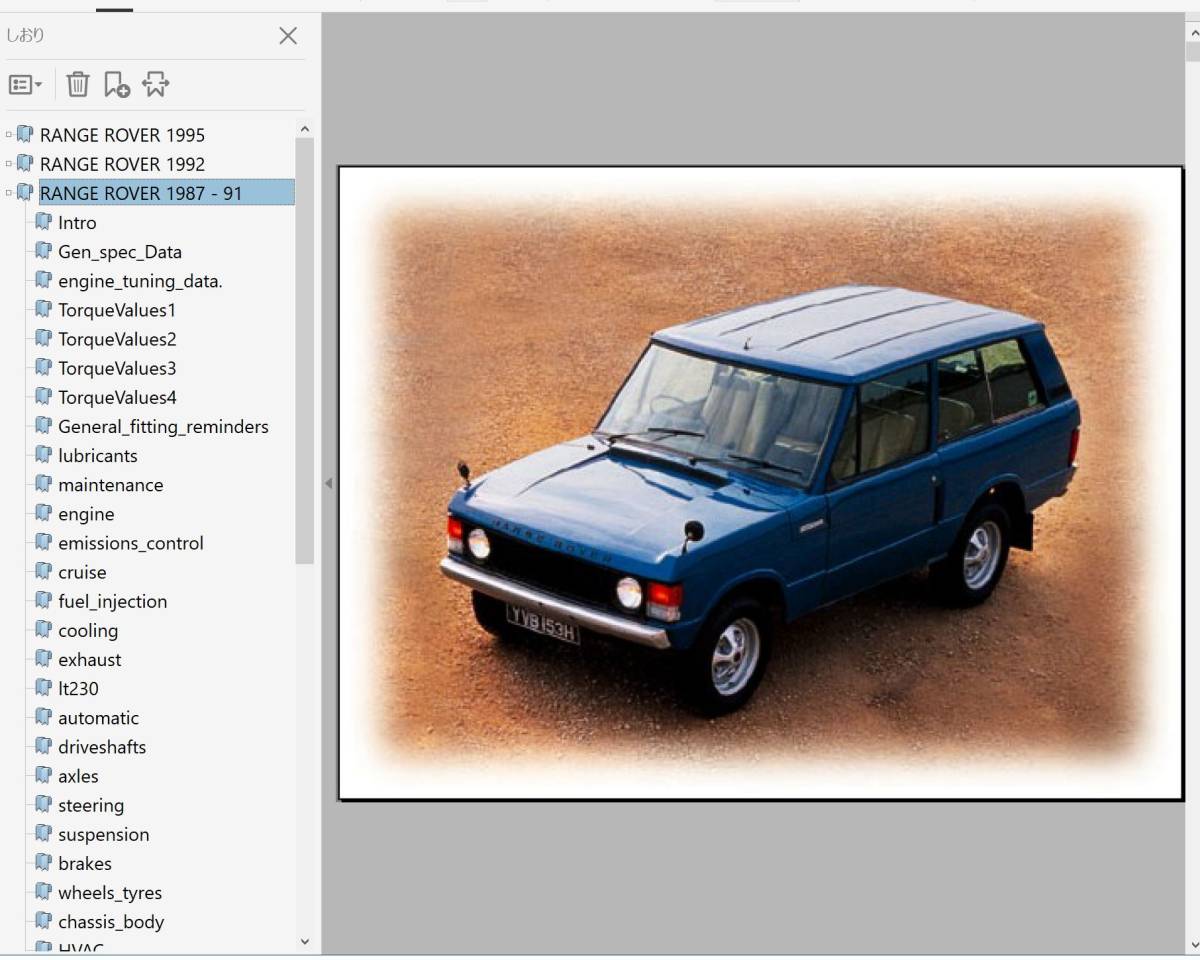The height and width of the screenshot is (960, 1200).
Task: Open the TorqueValues4 bookmark
Action: point(117,397)
